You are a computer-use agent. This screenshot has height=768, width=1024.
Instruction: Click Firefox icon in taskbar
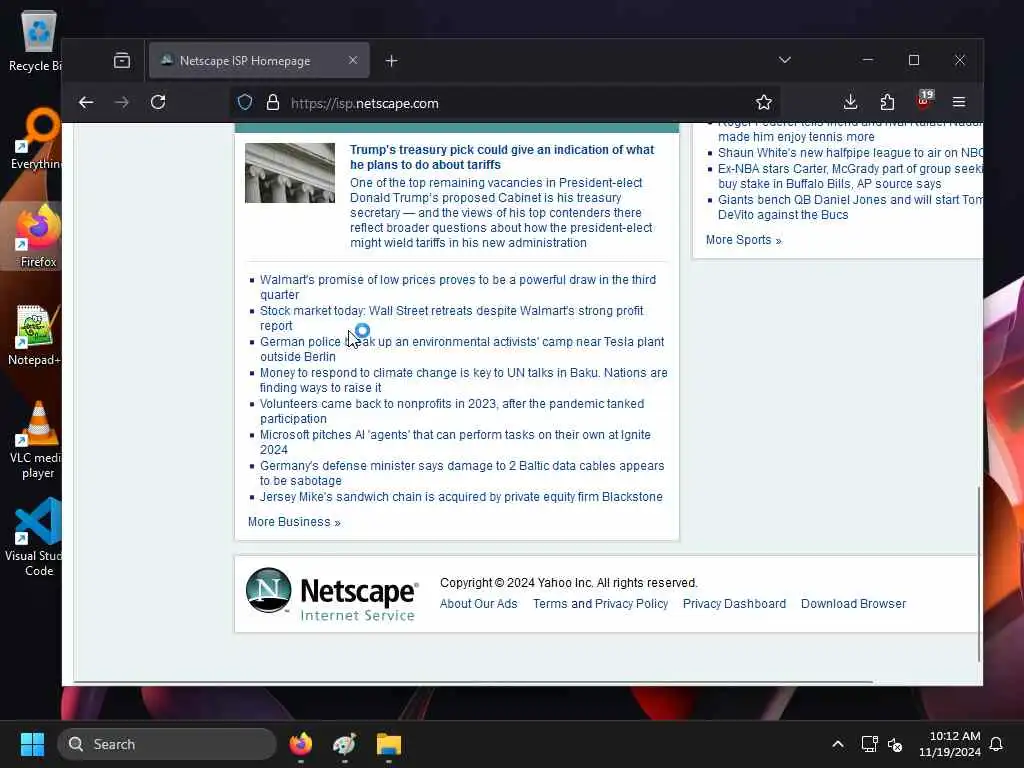pyautogui.click(x=300, y=744)
